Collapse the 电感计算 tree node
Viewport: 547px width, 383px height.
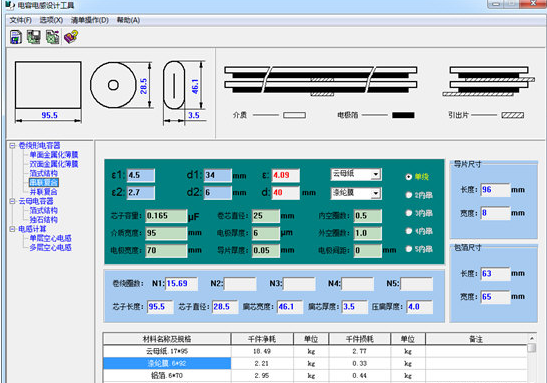(x=13, y=229)
